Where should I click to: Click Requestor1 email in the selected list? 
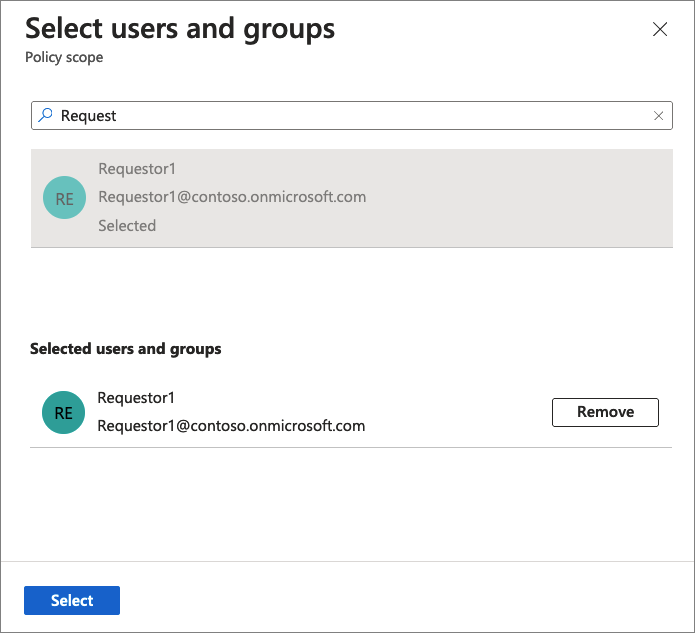click(x=231, y=426)
